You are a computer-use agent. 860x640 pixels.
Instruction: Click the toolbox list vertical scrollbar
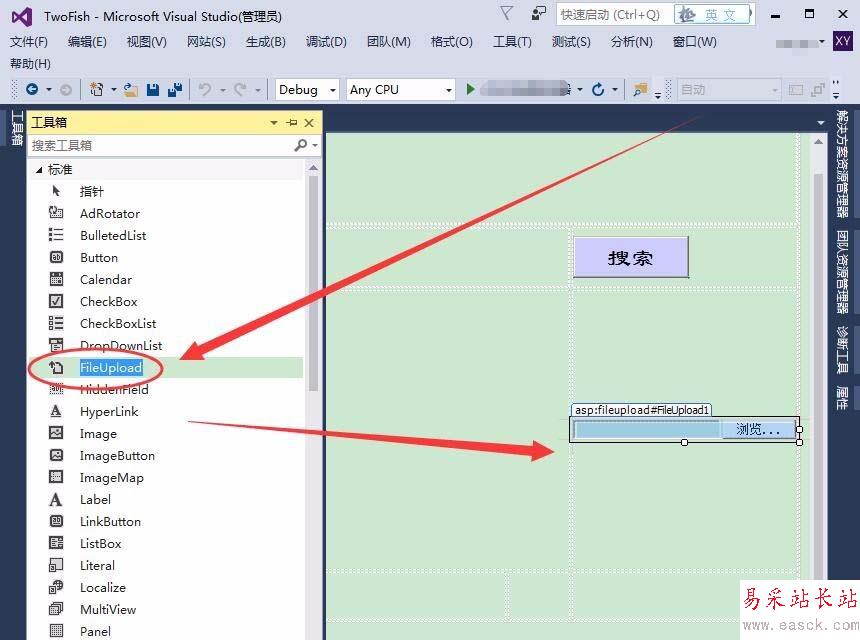(x=313, y=282)
